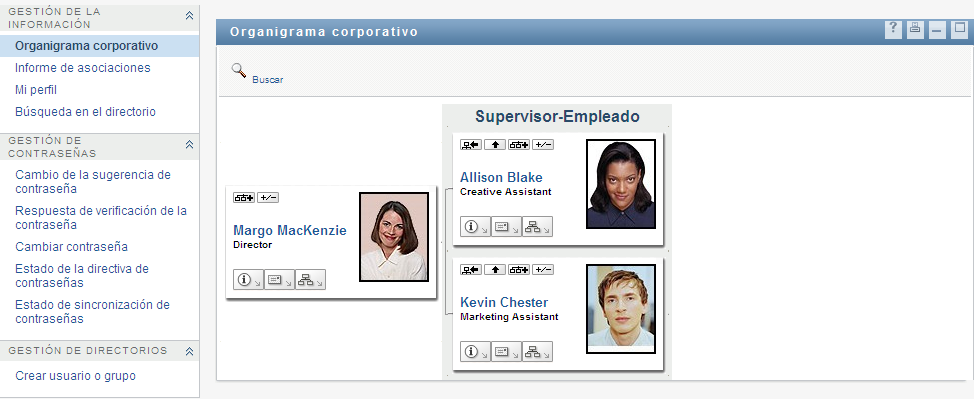The height and width of the screenshot is (399, 974).
Task: Select Organigrama corporativo in the sidebar
Action: coord(86,46)
